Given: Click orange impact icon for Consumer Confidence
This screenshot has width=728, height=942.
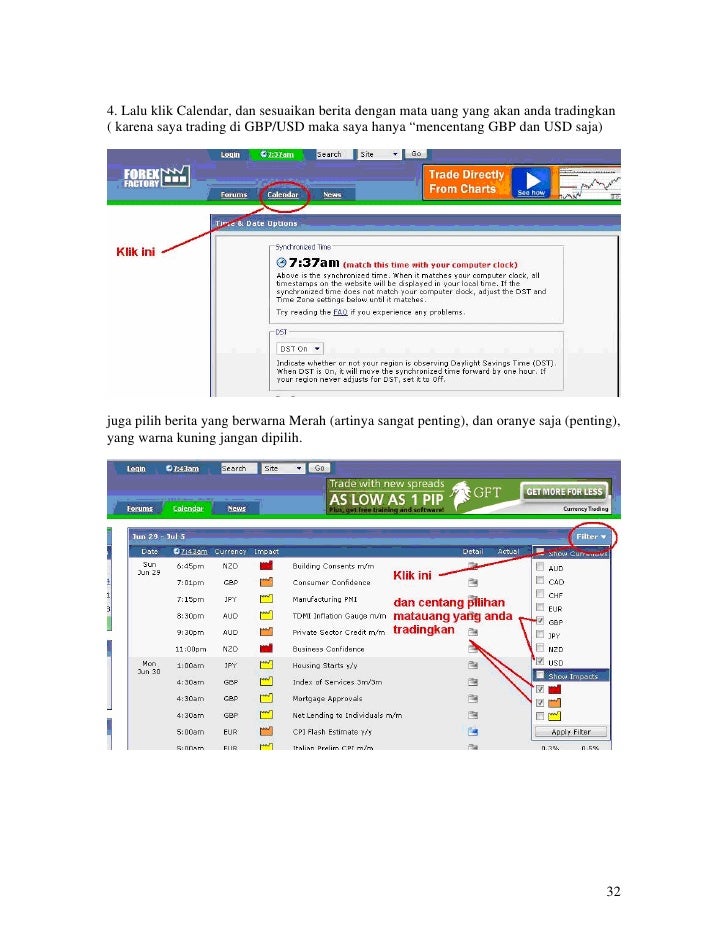Looking at the screenshot, I should [x=266, y=582].
